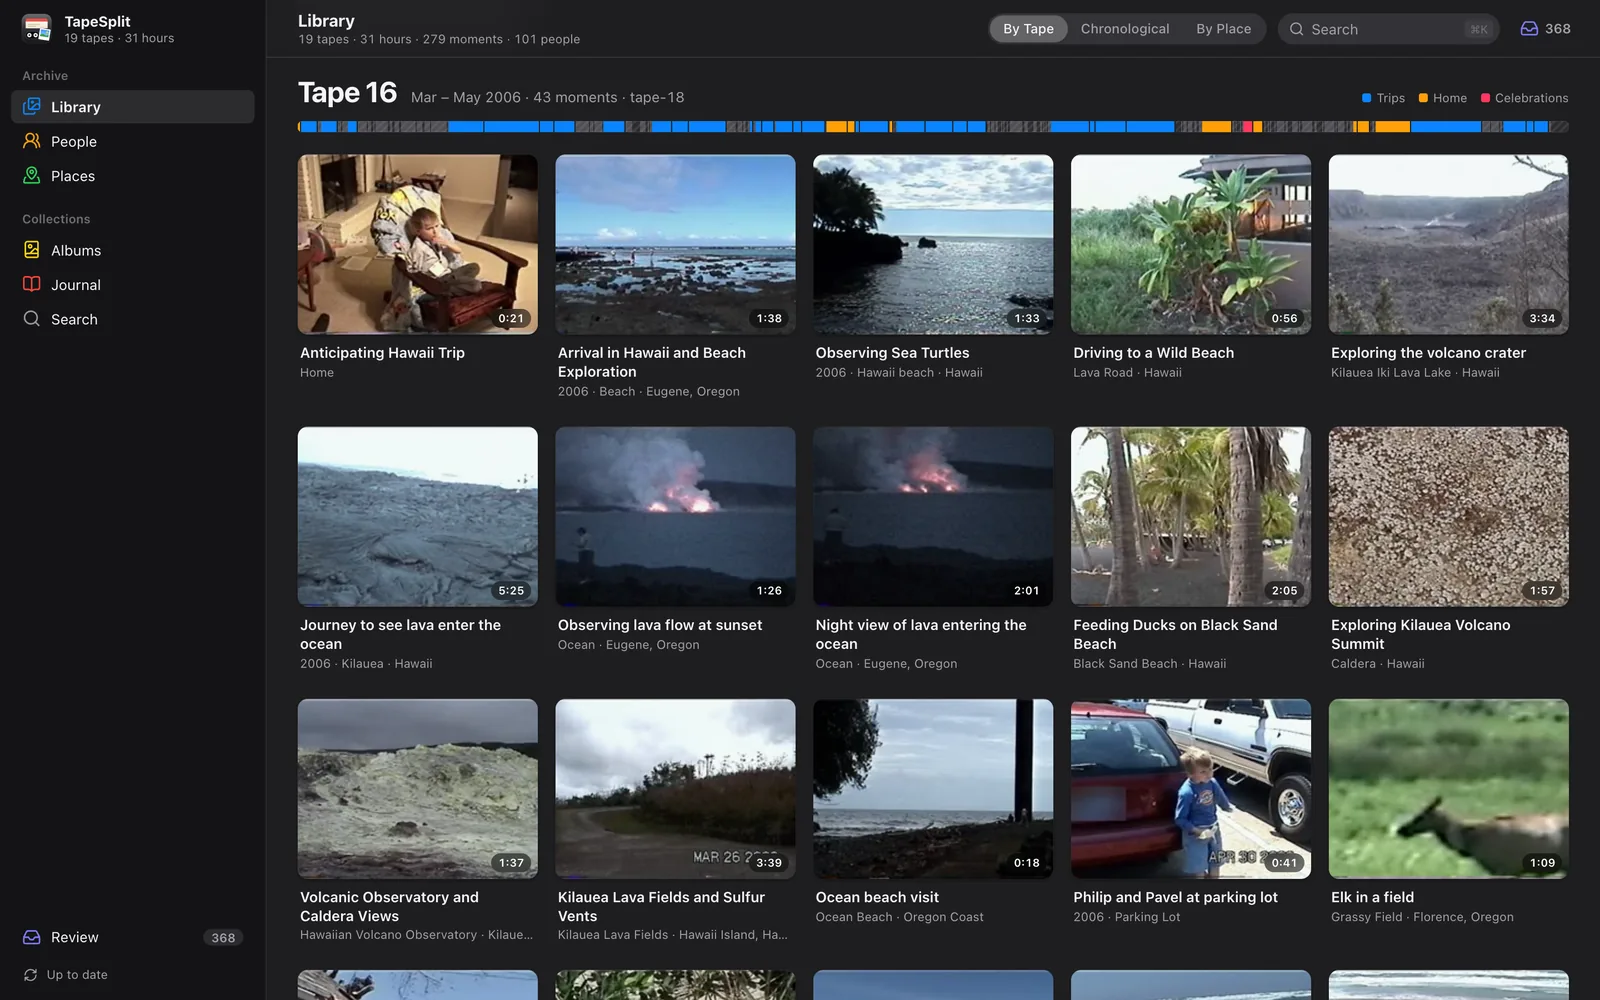Screen dimensions: 1600x1000
Task: Click the Journey to see lava enter the ocean title
Action: click(x=400, y=634)
